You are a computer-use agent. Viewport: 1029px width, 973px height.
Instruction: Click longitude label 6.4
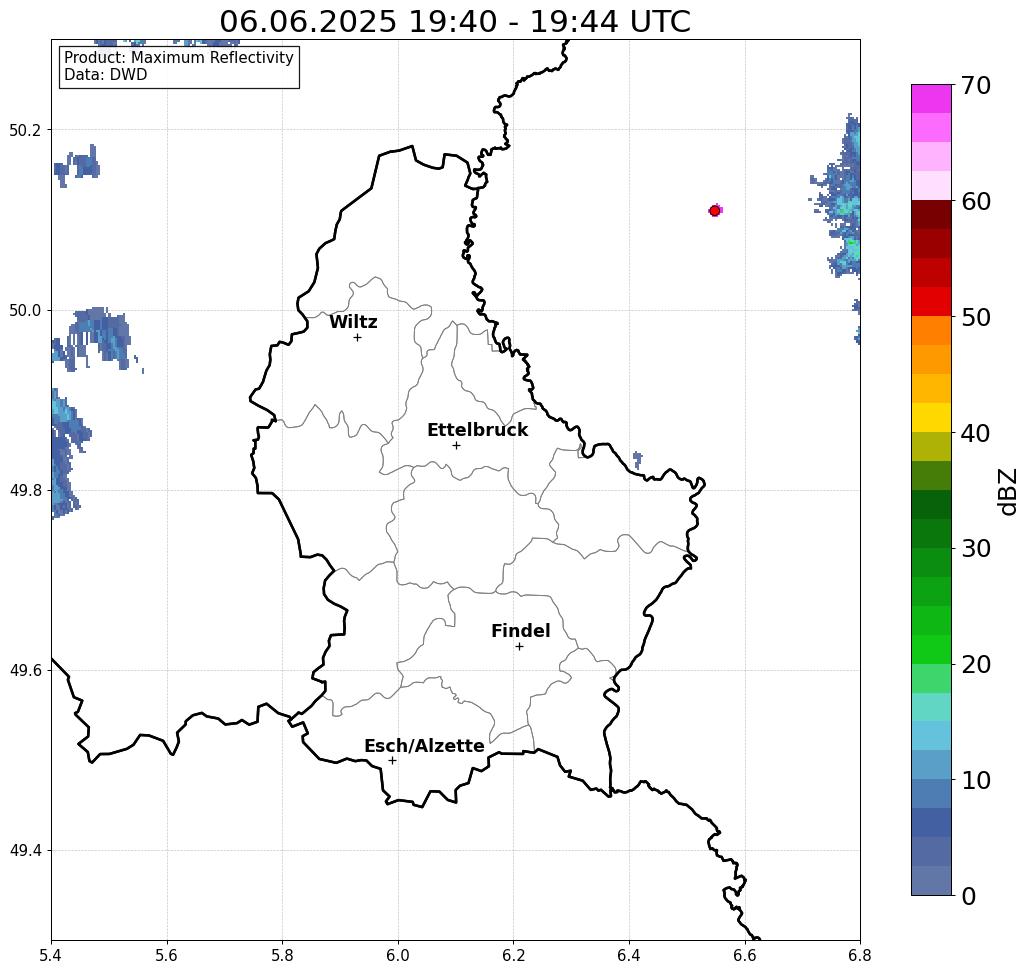click(x=629, y=955)
